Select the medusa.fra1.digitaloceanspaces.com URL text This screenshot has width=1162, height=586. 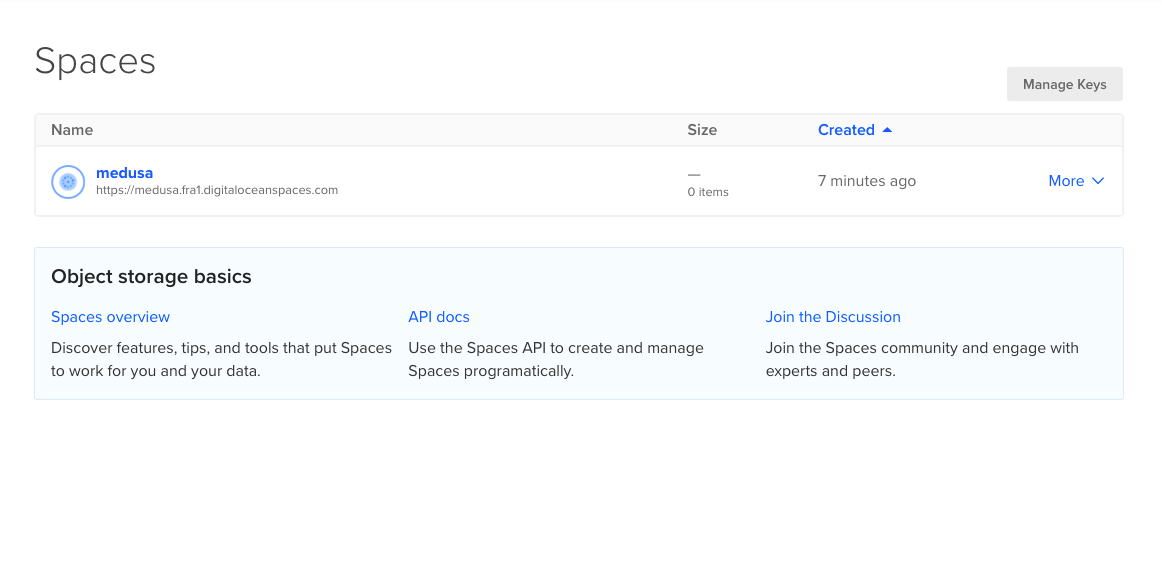click(216, 190)
